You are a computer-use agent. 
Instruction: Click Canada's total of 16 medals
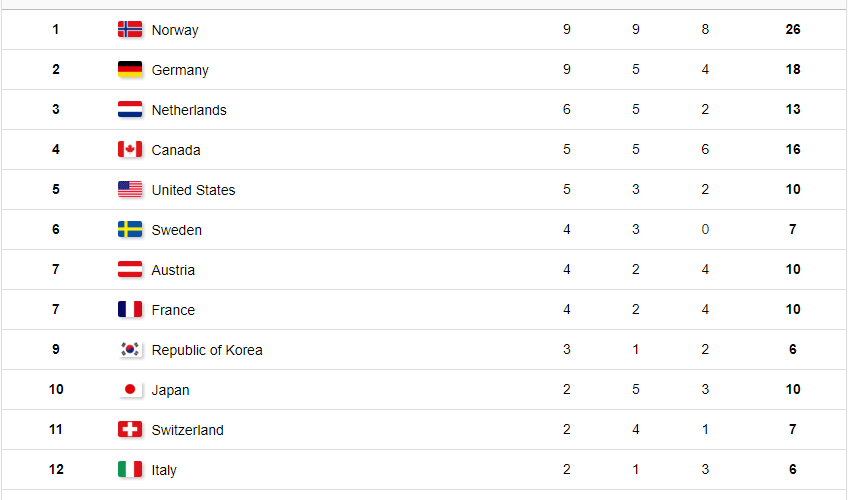[x=793, y=150]
